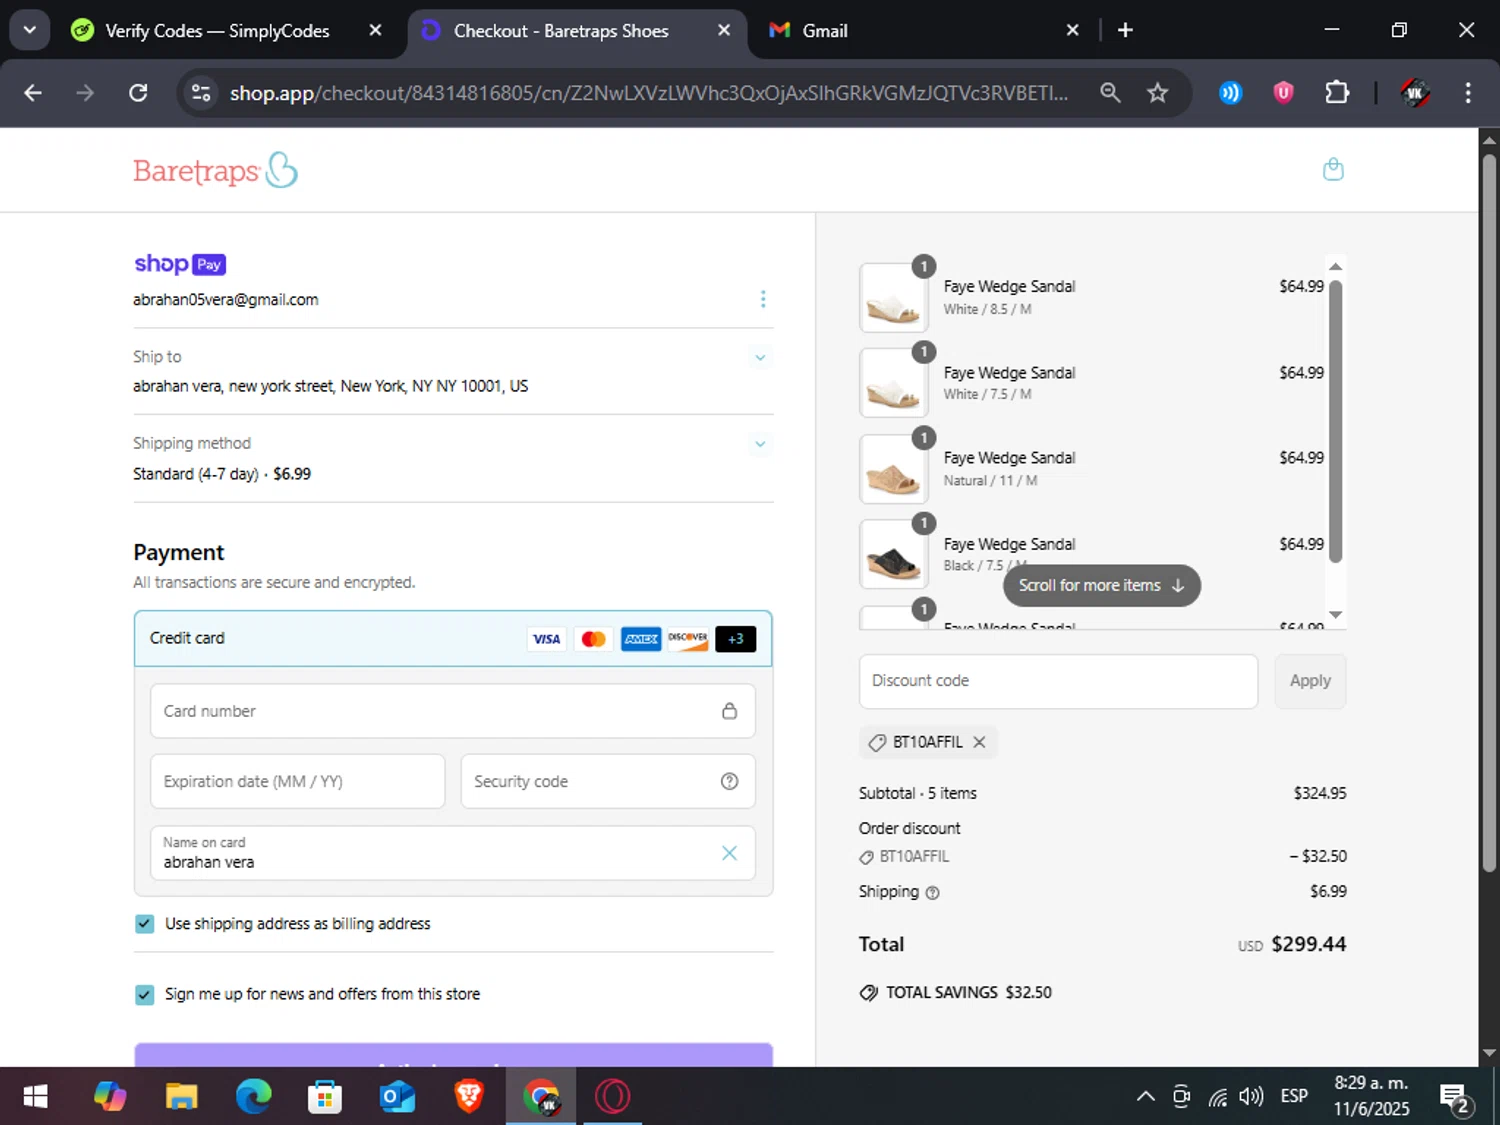Click the purple pay button at bottom
This screenshot has width=1500, height=1125.
[453, 1054]
